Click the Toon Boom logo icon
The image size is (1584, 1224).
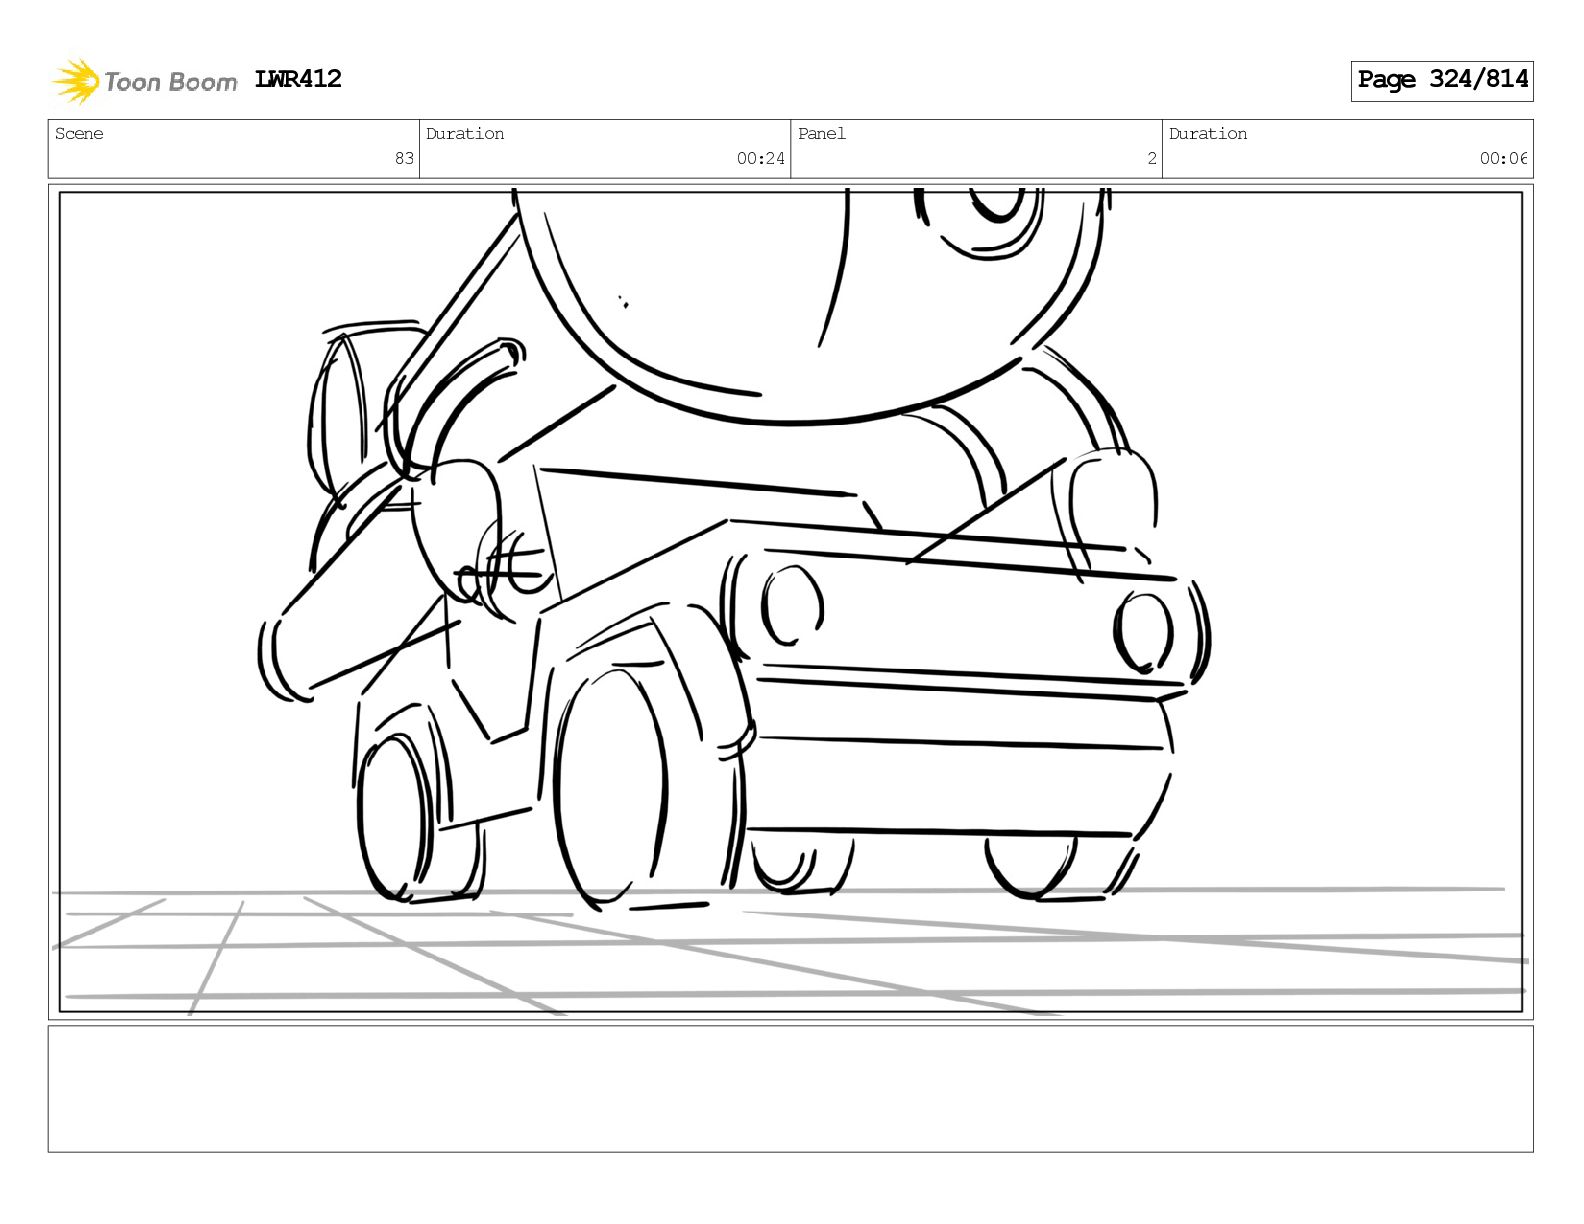point(76,81)
